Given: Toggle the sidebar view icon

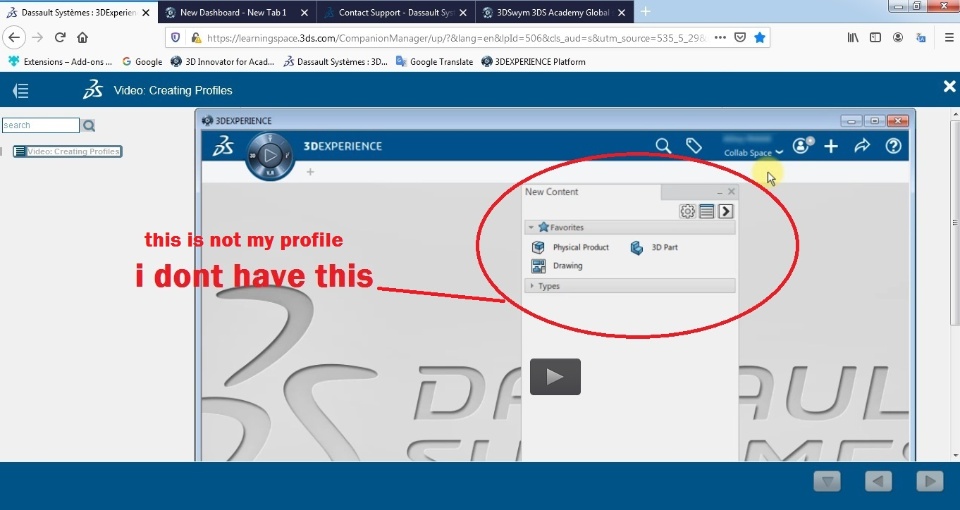Looking at the screenshot, I should [876, 37].
